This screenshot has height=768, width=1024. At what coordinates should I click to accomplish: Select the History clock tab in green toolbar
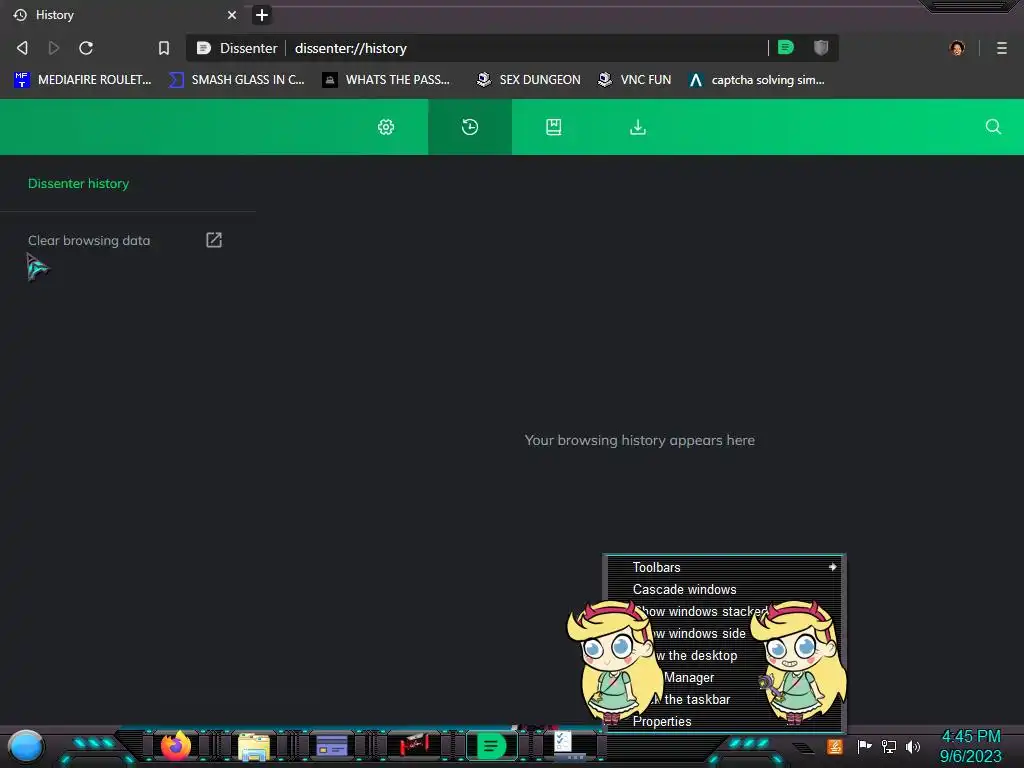point(470,127)
